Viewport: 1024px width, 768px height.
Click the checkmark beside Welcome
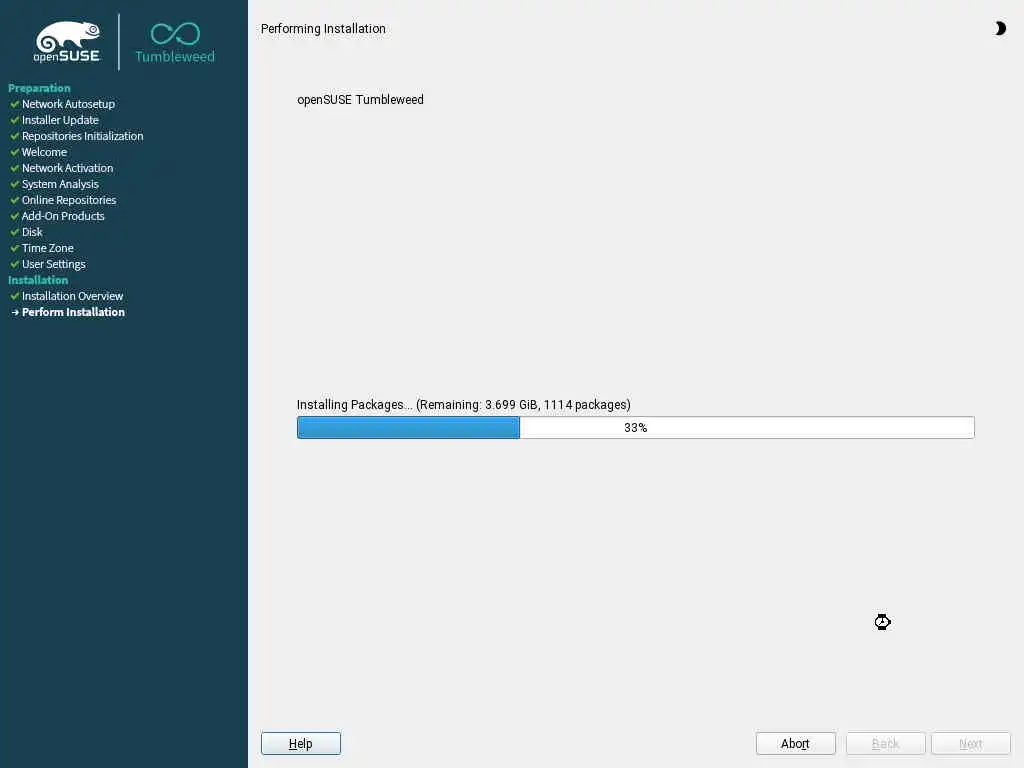coord(14,152)
